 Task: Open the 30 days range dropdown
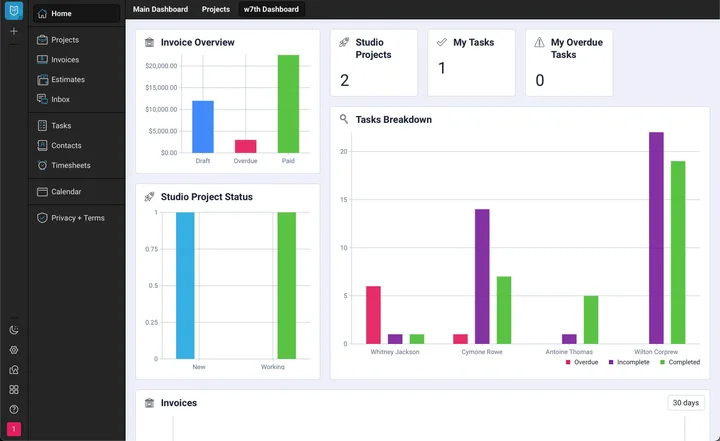686,403
